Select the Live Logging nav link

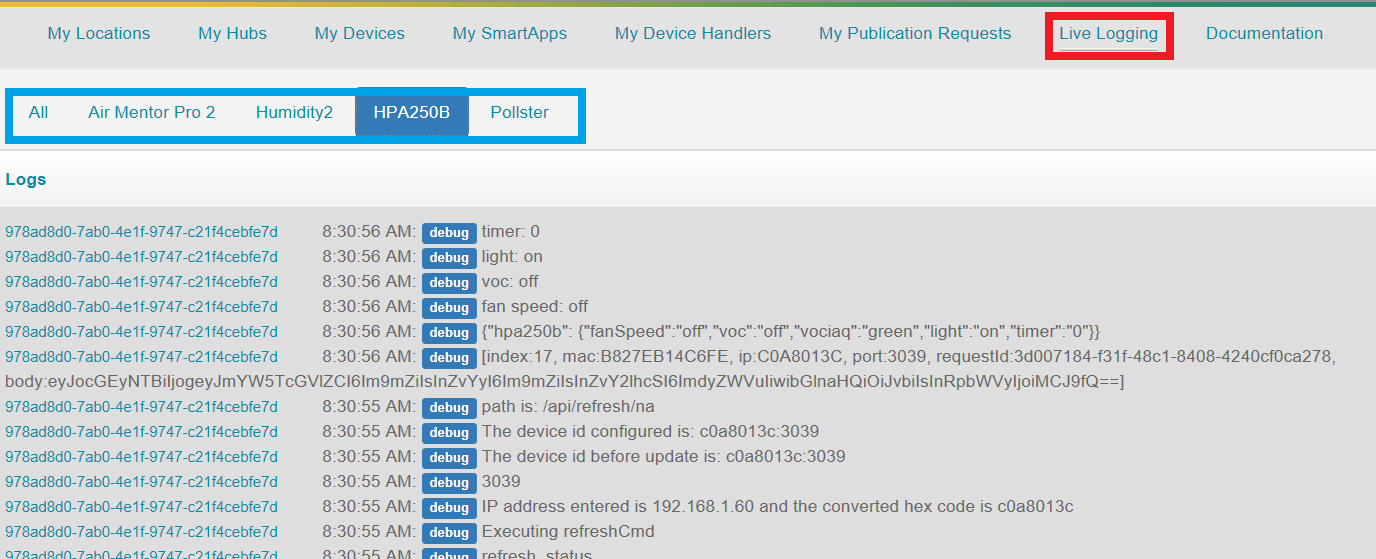pyautogui.click(x=1108, y=34)
